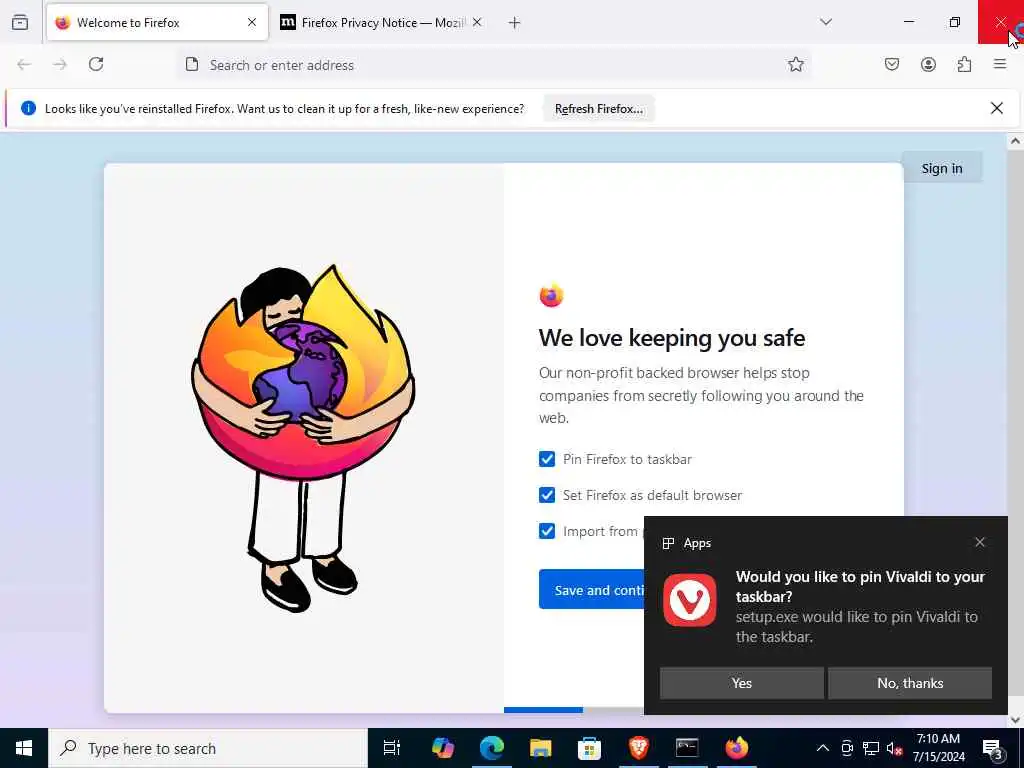The image size is (1024, 768).
Task: Click the Meet Now tray icon
Action: coord(847,748)
